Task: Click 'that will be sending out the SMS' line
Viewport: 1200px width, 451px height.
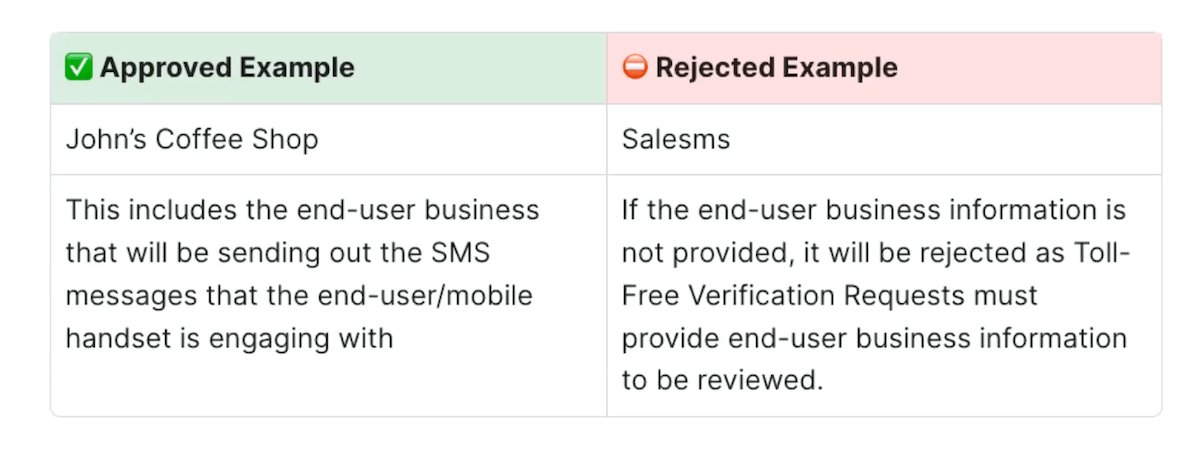Action: coord(278,253)
